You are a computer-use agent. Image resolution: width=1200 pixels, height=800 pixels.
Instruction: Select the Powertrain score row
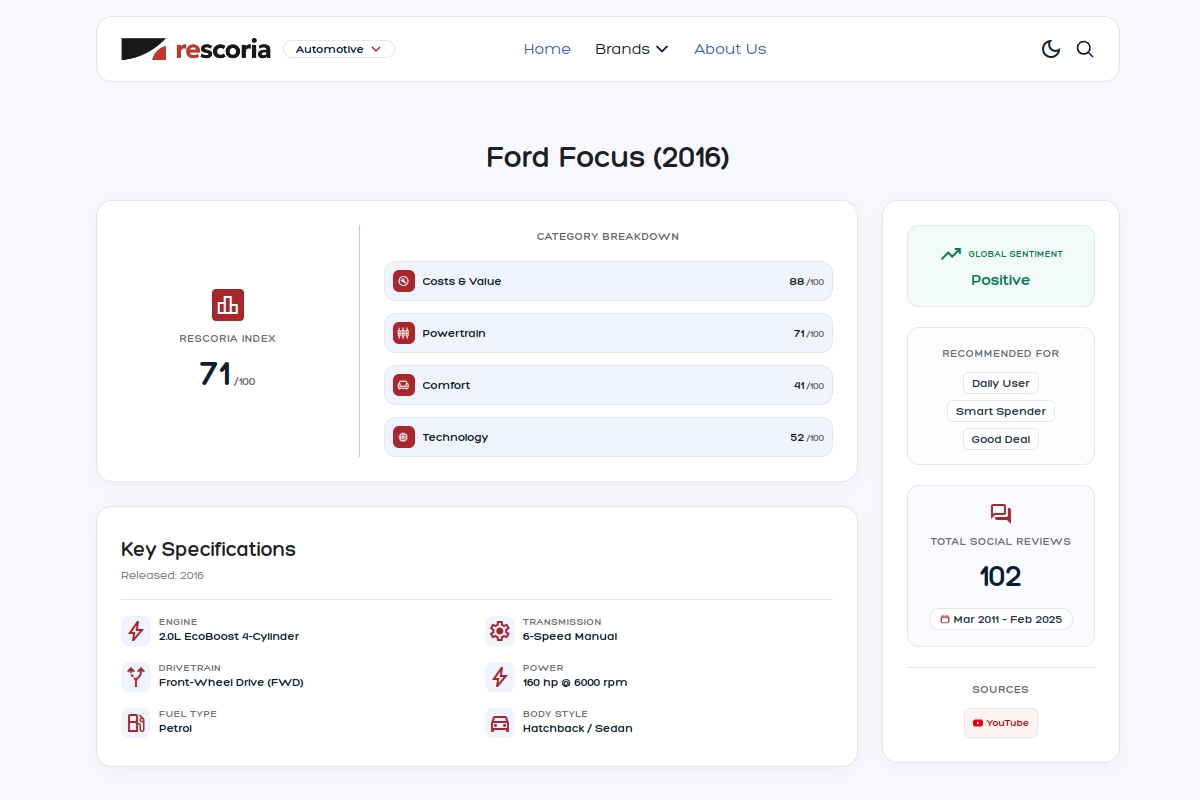click(x=608, y=333)
